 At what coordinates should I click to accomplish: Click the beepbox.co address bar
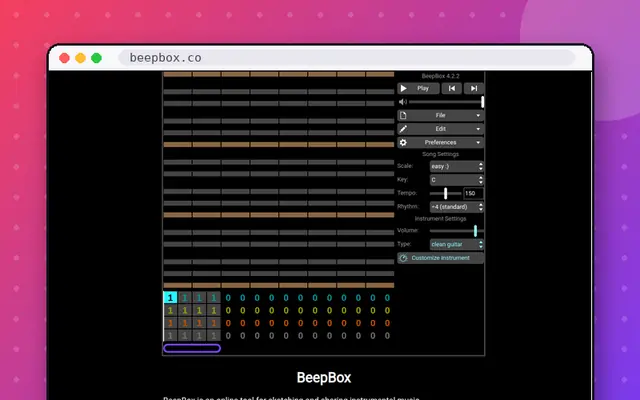(347, 58)
